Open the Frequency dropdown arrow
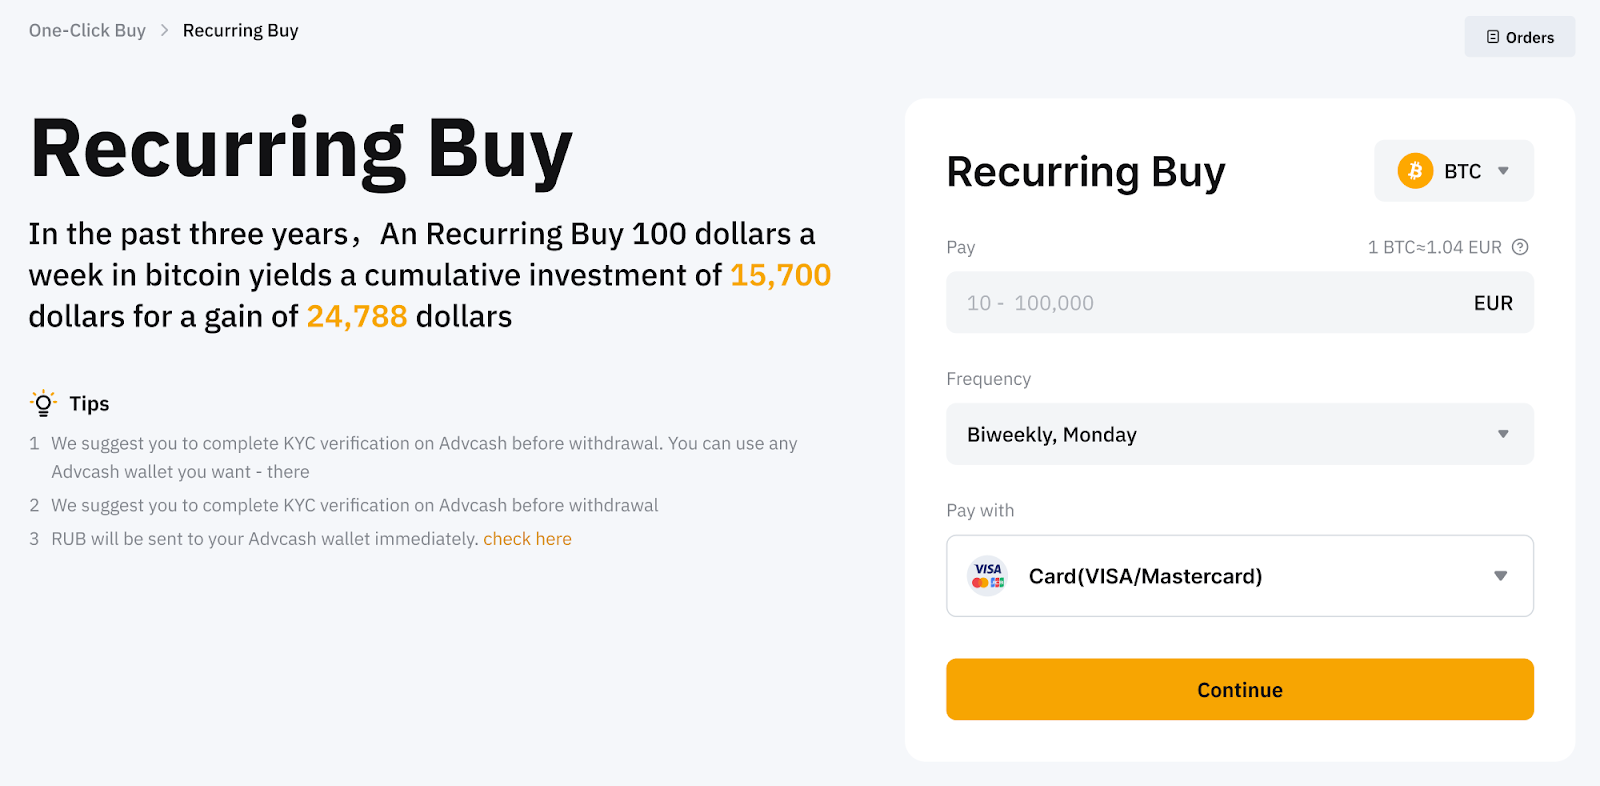The image size is (1600, 786). [1503, 434]
